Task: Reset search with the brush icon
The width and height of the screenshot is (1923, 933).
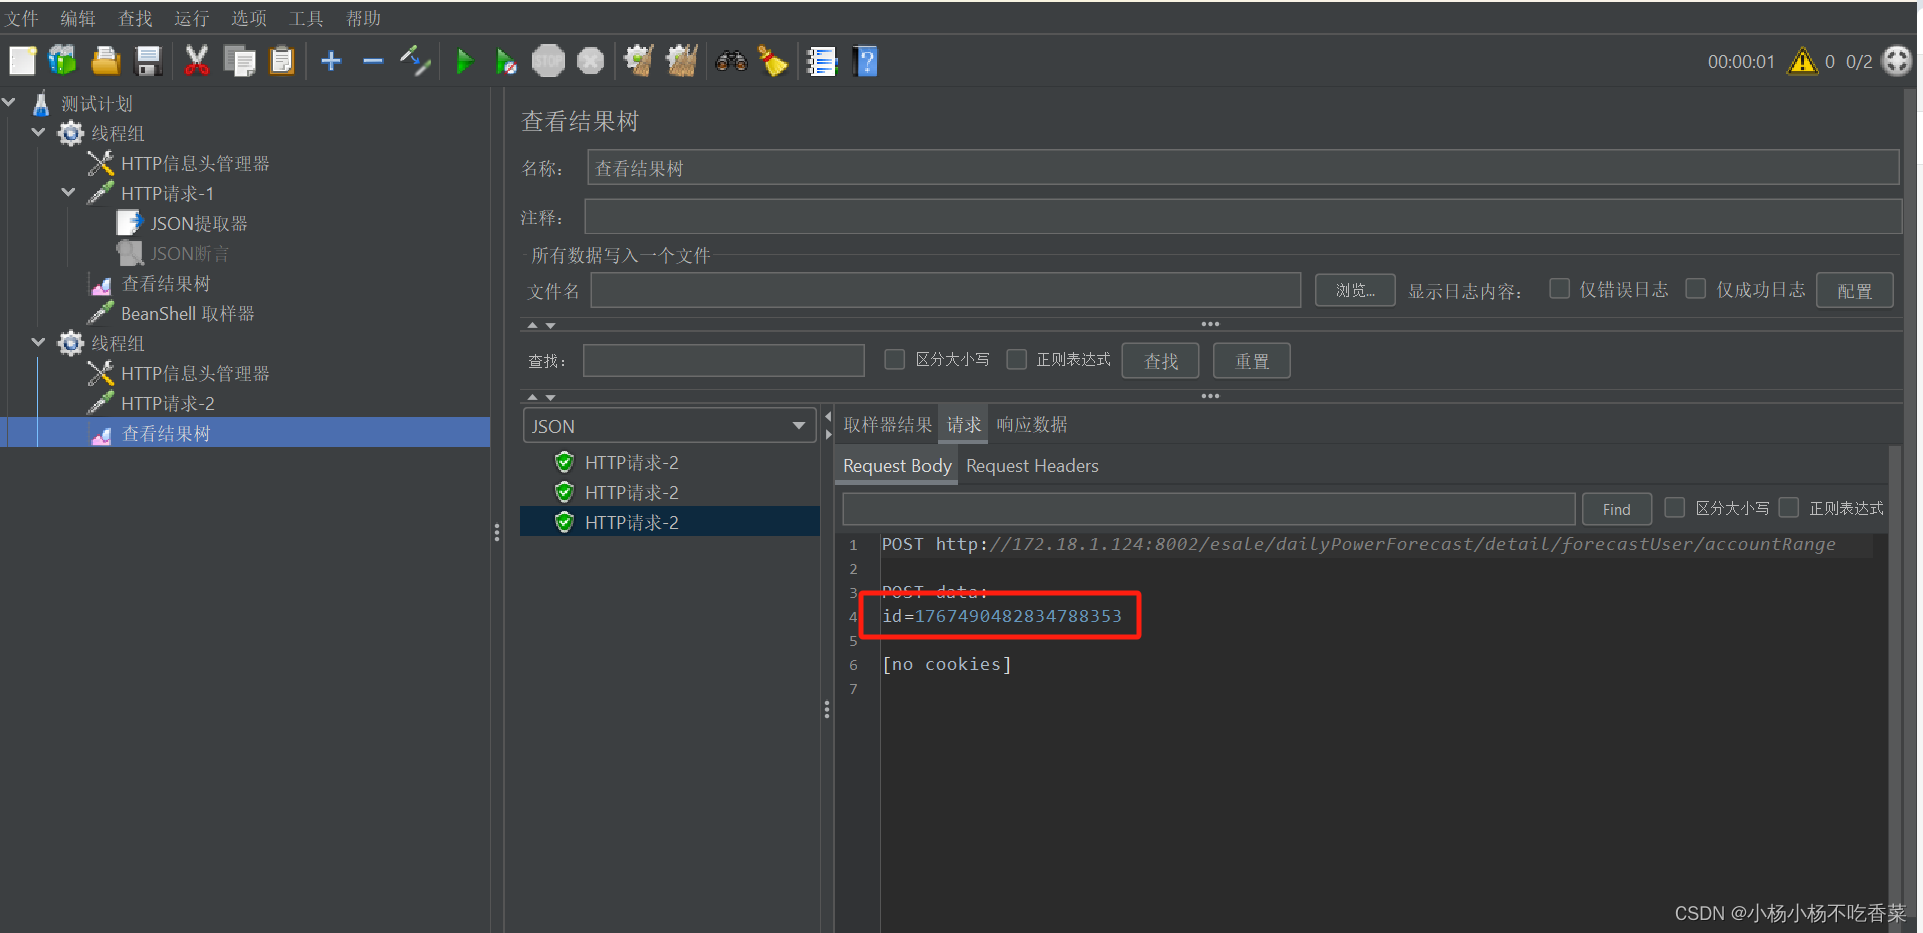Action: click(x=773, y=61)
